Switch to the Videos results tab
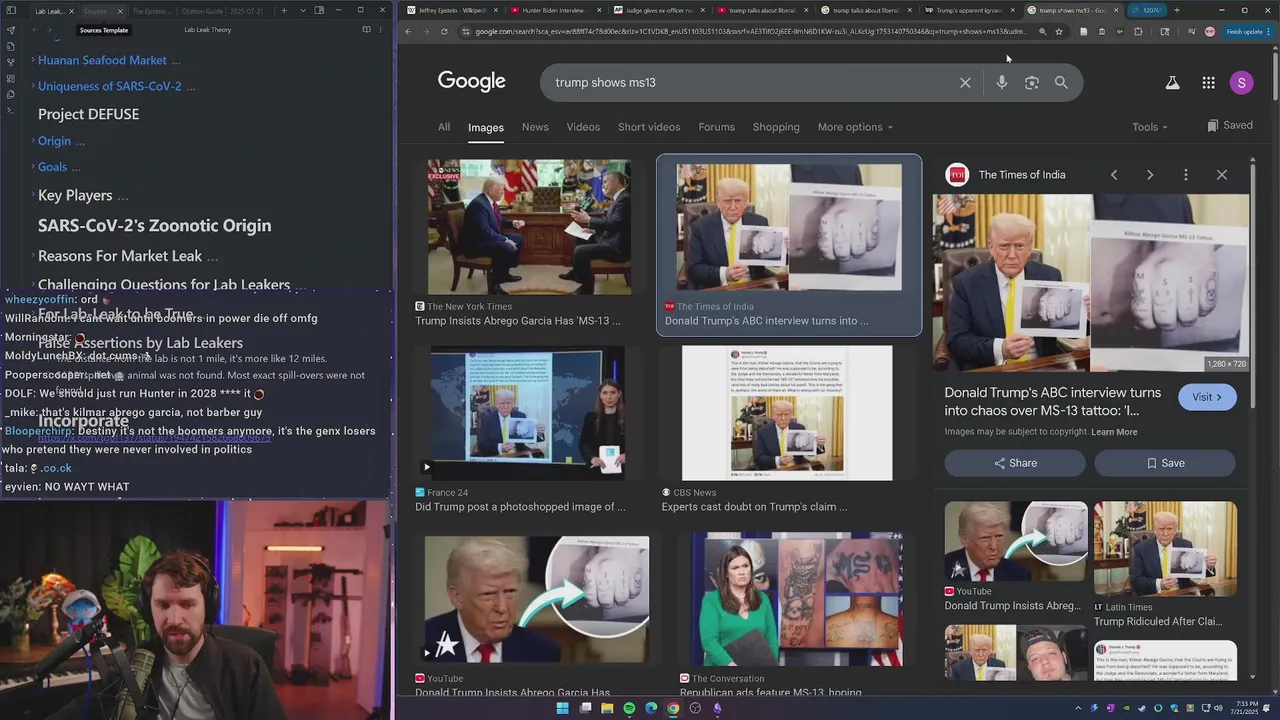This screenshot has height=720, width=1280. [x=583, y=127]
